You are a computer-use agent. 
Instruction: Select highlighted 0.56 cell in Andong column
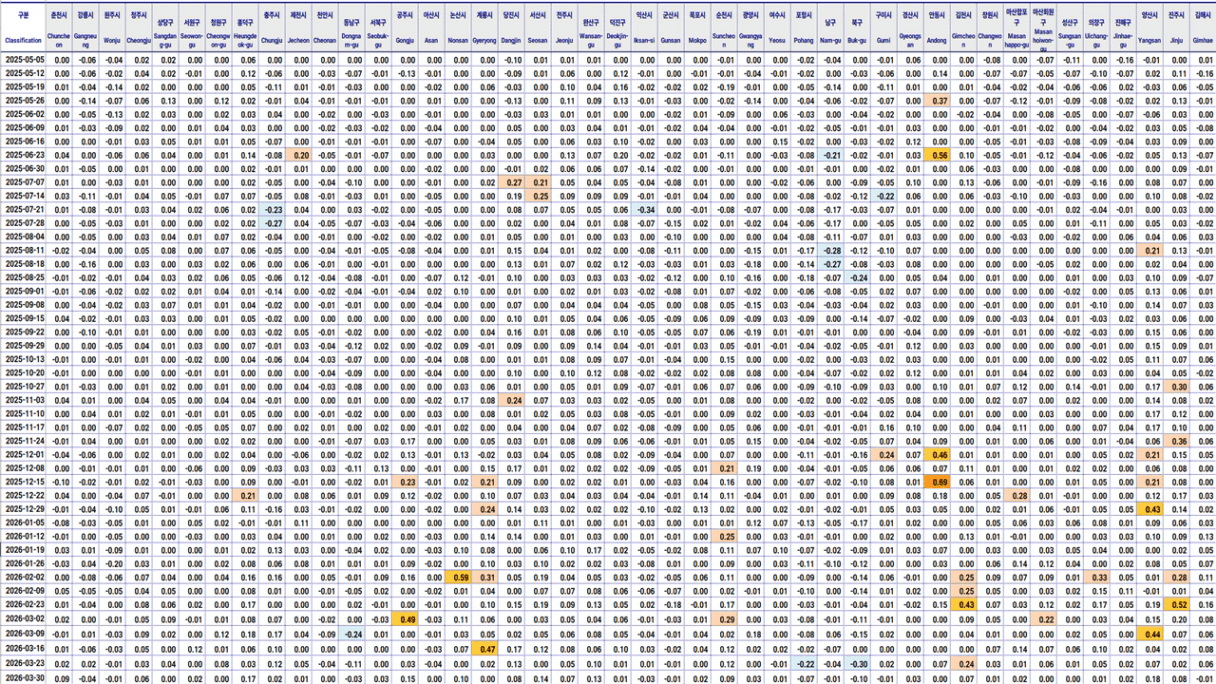pos(938,155)
